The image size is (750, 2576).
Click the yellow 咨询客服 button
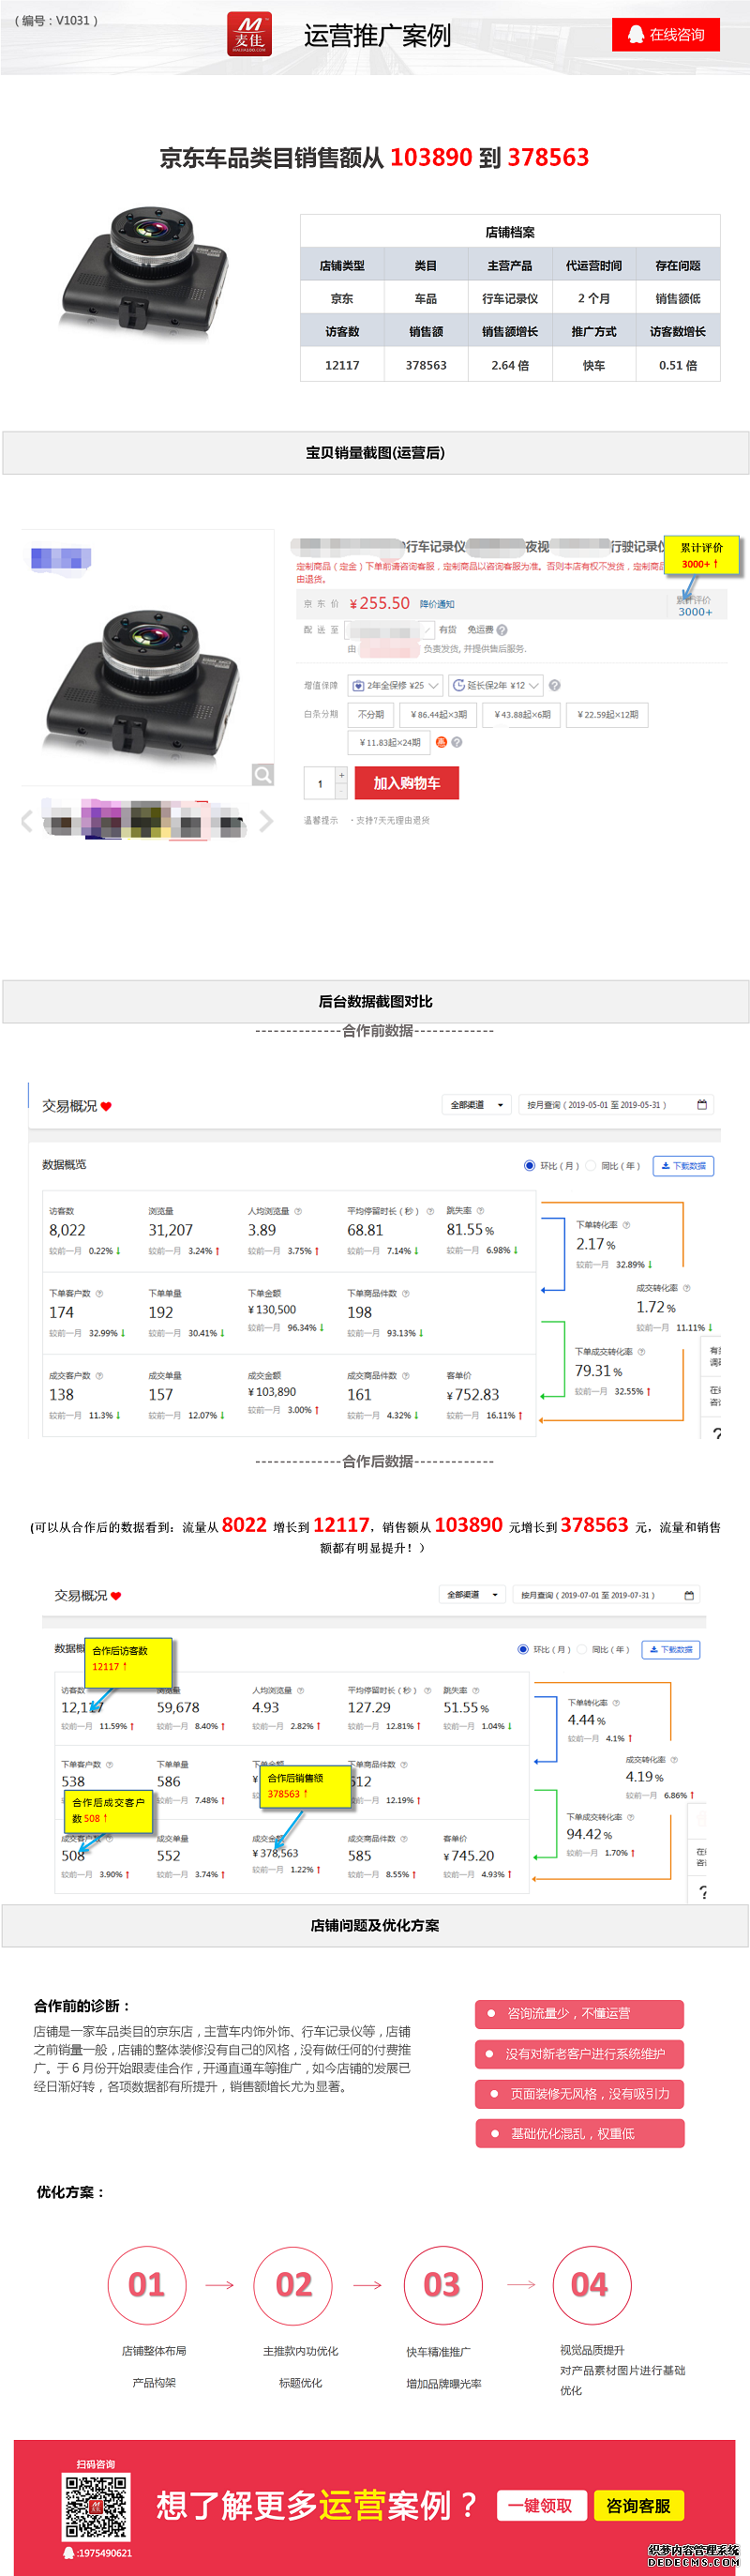(x=639, y=2505)
